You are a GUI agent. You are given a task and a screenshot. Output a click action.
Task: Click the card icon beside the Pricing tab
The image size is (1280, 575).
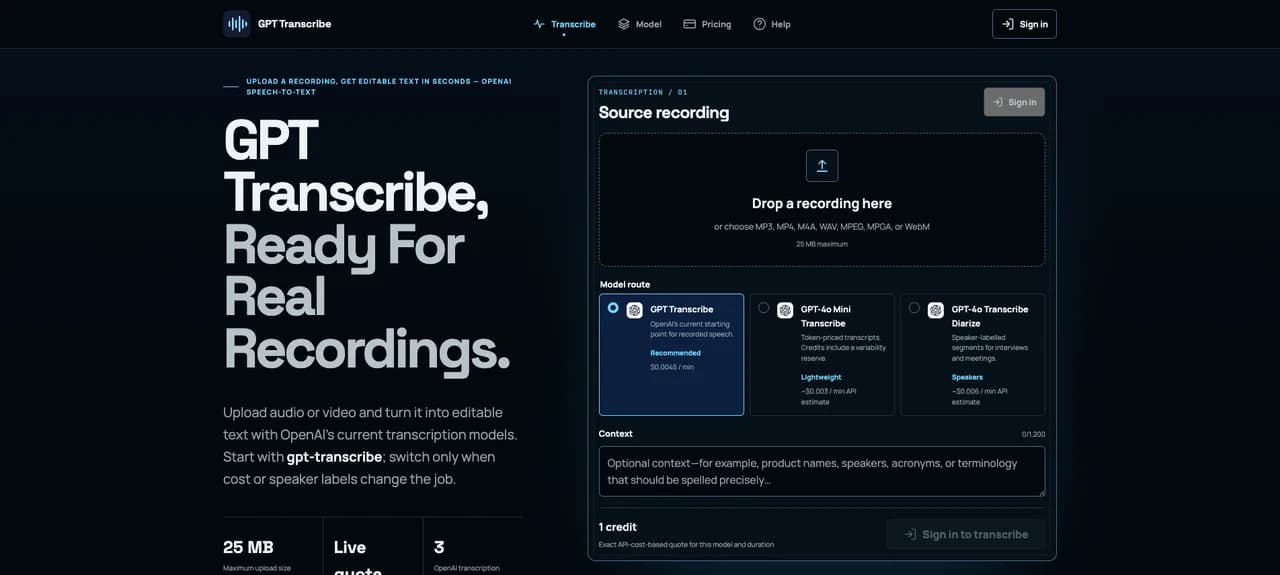(x=690, y=24)
